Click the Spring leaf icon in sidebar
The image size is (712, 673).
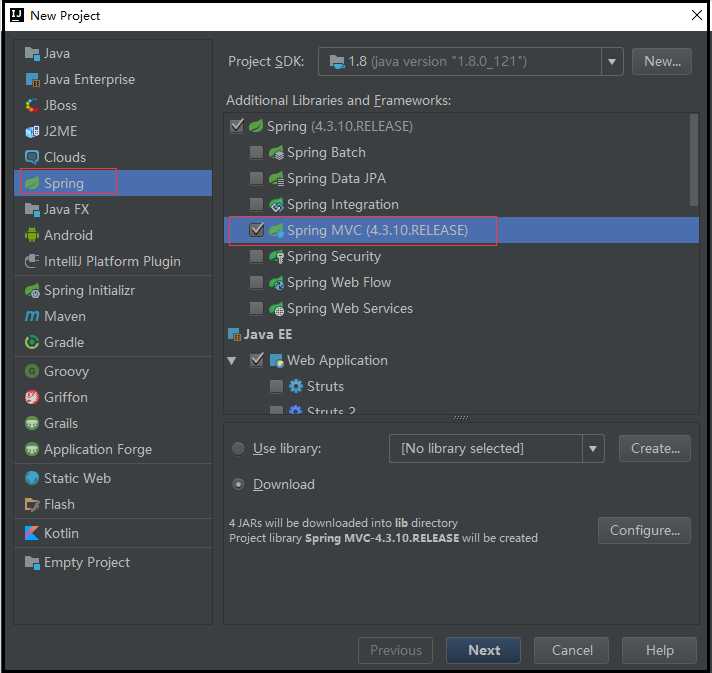click(x=32, y=183)
